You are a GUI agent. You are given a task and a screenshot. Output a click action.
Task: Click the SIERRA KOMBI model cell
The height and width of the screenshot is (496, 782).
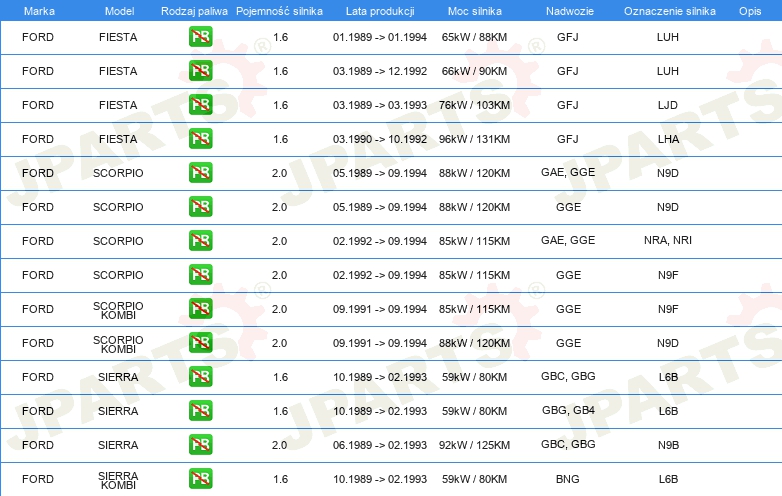click(118, 480)
